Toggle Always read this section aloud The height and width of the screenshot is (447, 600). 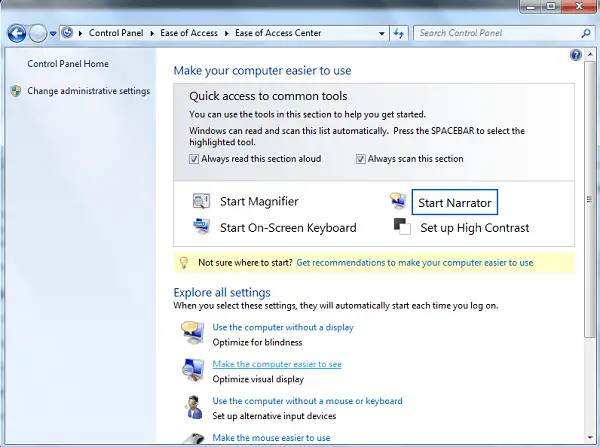point(194,159)
